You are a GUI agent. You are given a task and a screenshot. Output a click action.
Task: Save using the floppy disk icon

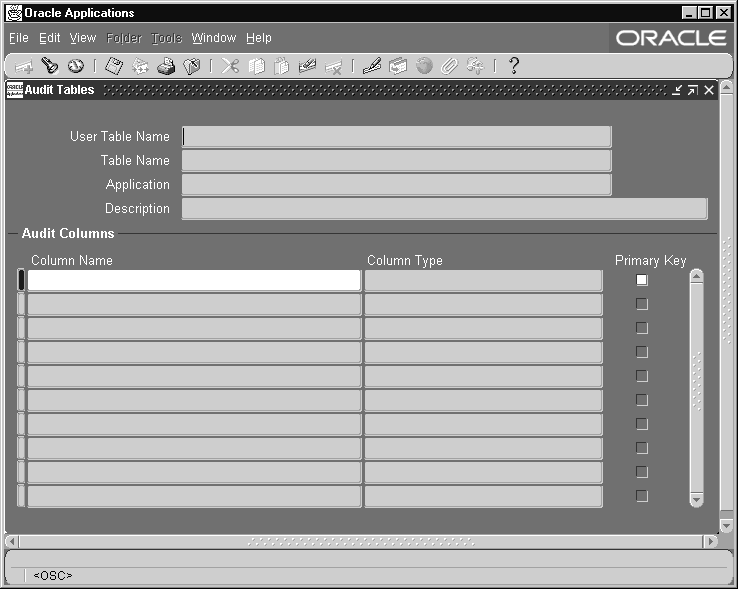tap(114, 66)
